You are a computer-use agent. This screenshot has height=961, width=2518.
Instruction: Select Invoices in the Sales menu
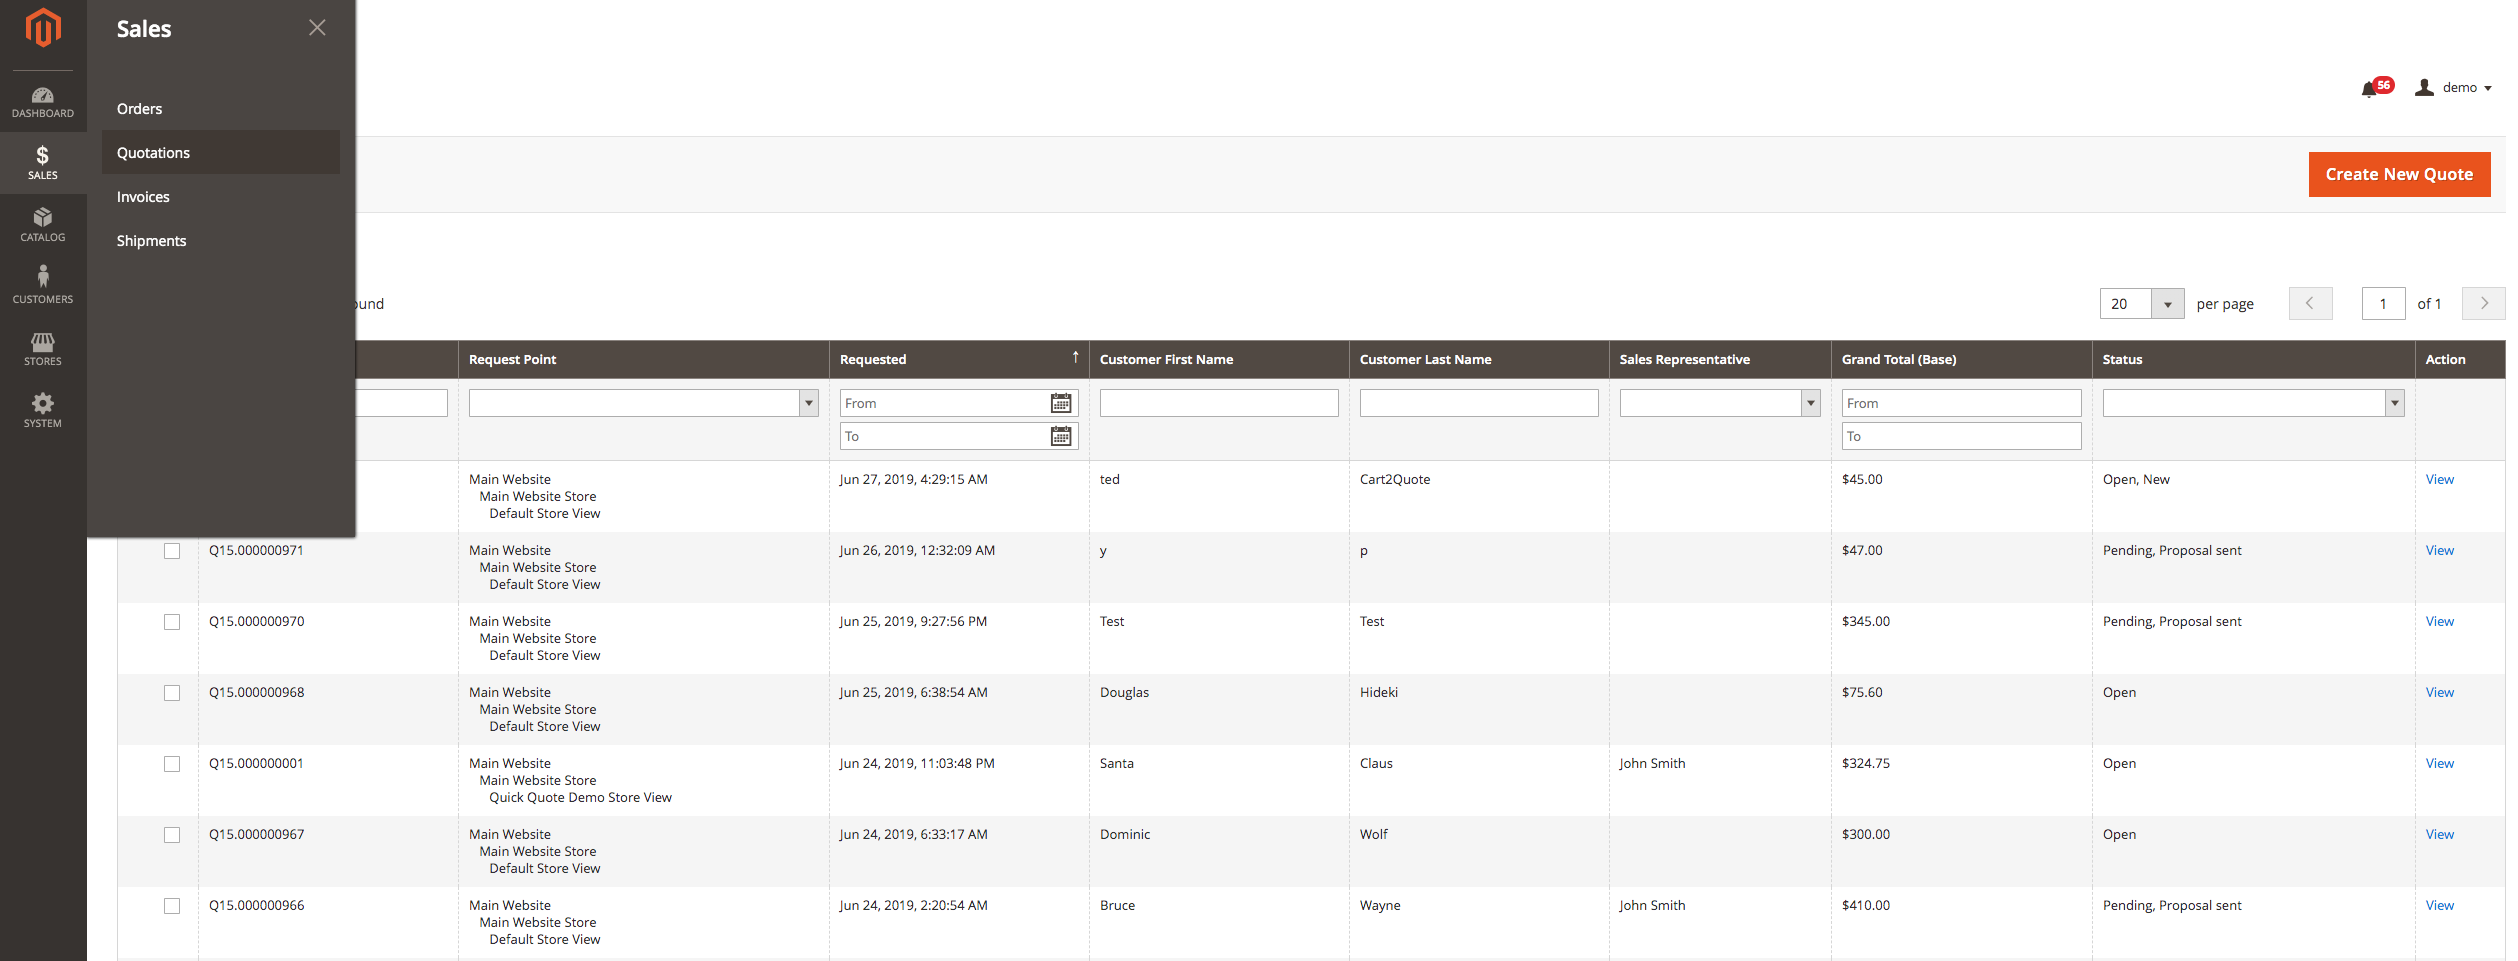tap(143, 196)
